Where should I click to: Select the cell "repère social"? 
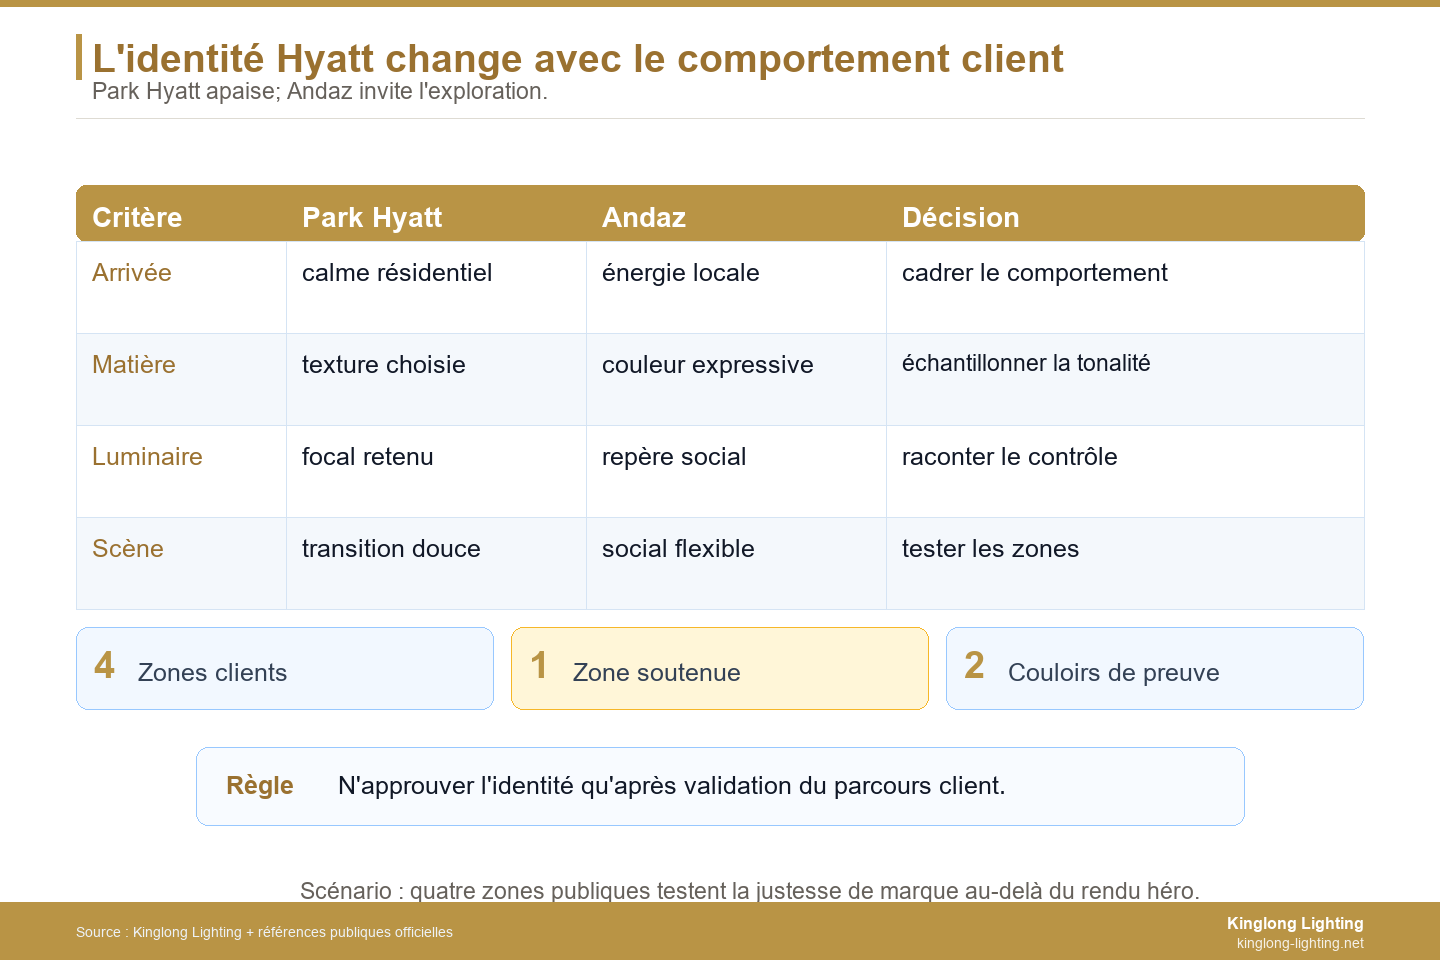point(674,457)
